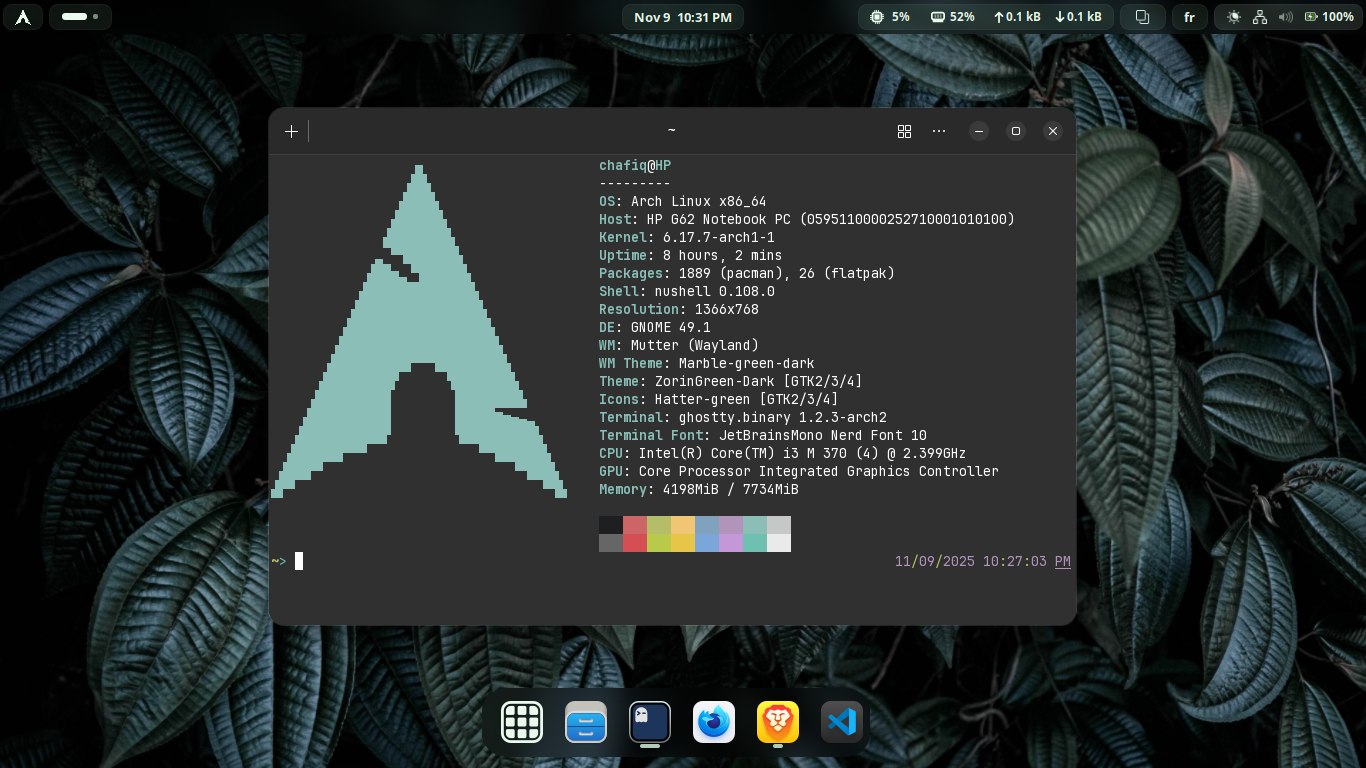Launch Visual Studio Code from dock
This screenshot has height=768, width=1366.
tap(842, 722)
